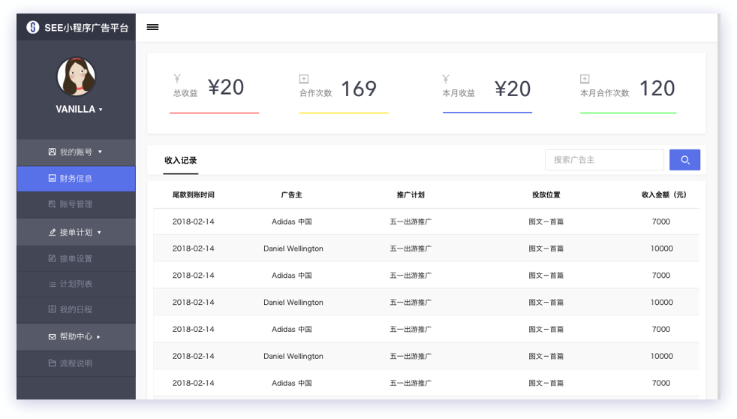Click the VANILLA user avatar

(76, 77)
